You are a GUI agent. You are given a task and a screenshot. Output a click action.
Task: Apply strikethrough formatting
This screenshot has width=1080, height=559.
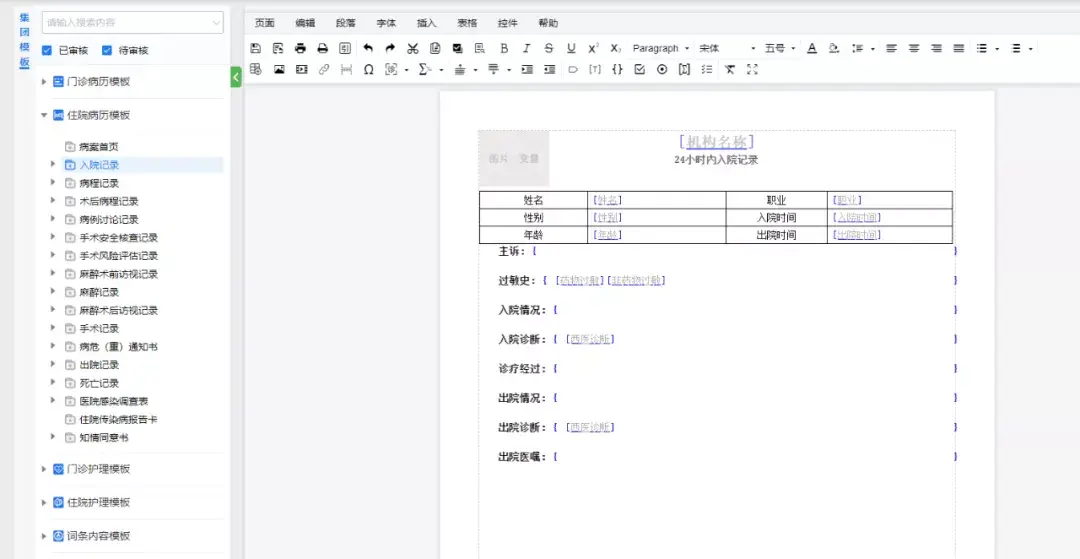click(549, 48)
